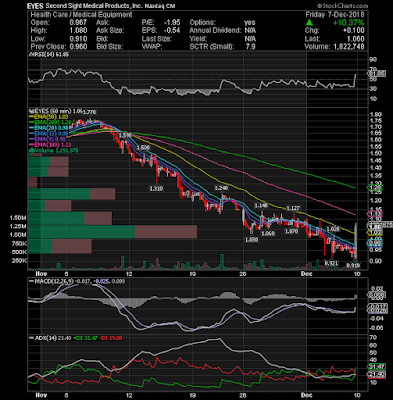This screenshot has width=393, height=400.
Task: Click the Prev Close value 0.960
Action: (78, 47)
